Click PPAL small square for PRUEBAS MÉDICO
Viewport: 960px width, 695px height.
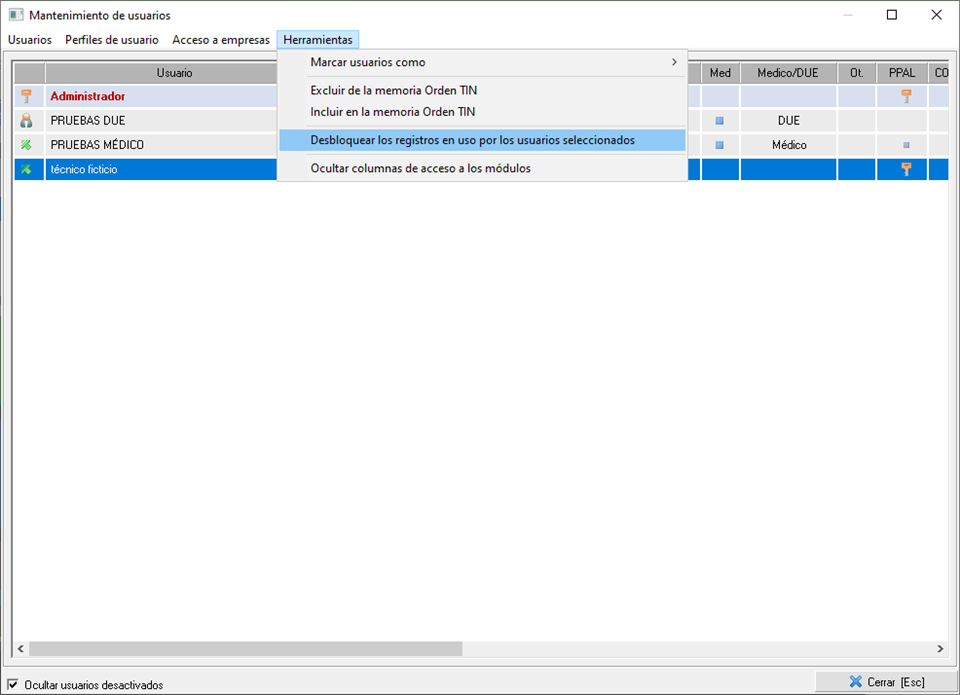point(907,145)
